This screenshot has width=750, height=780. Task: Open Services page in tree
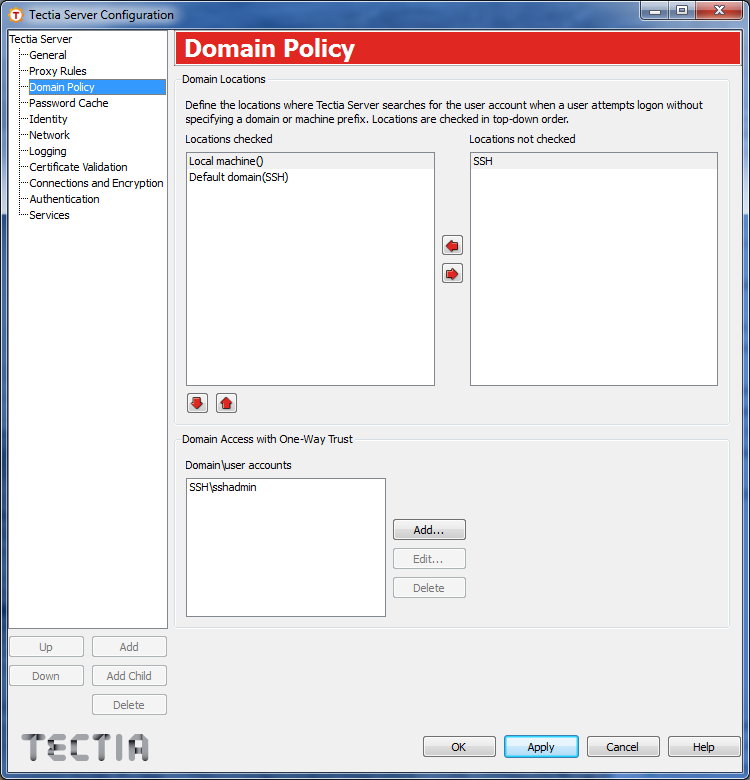(x=49, y=215)
